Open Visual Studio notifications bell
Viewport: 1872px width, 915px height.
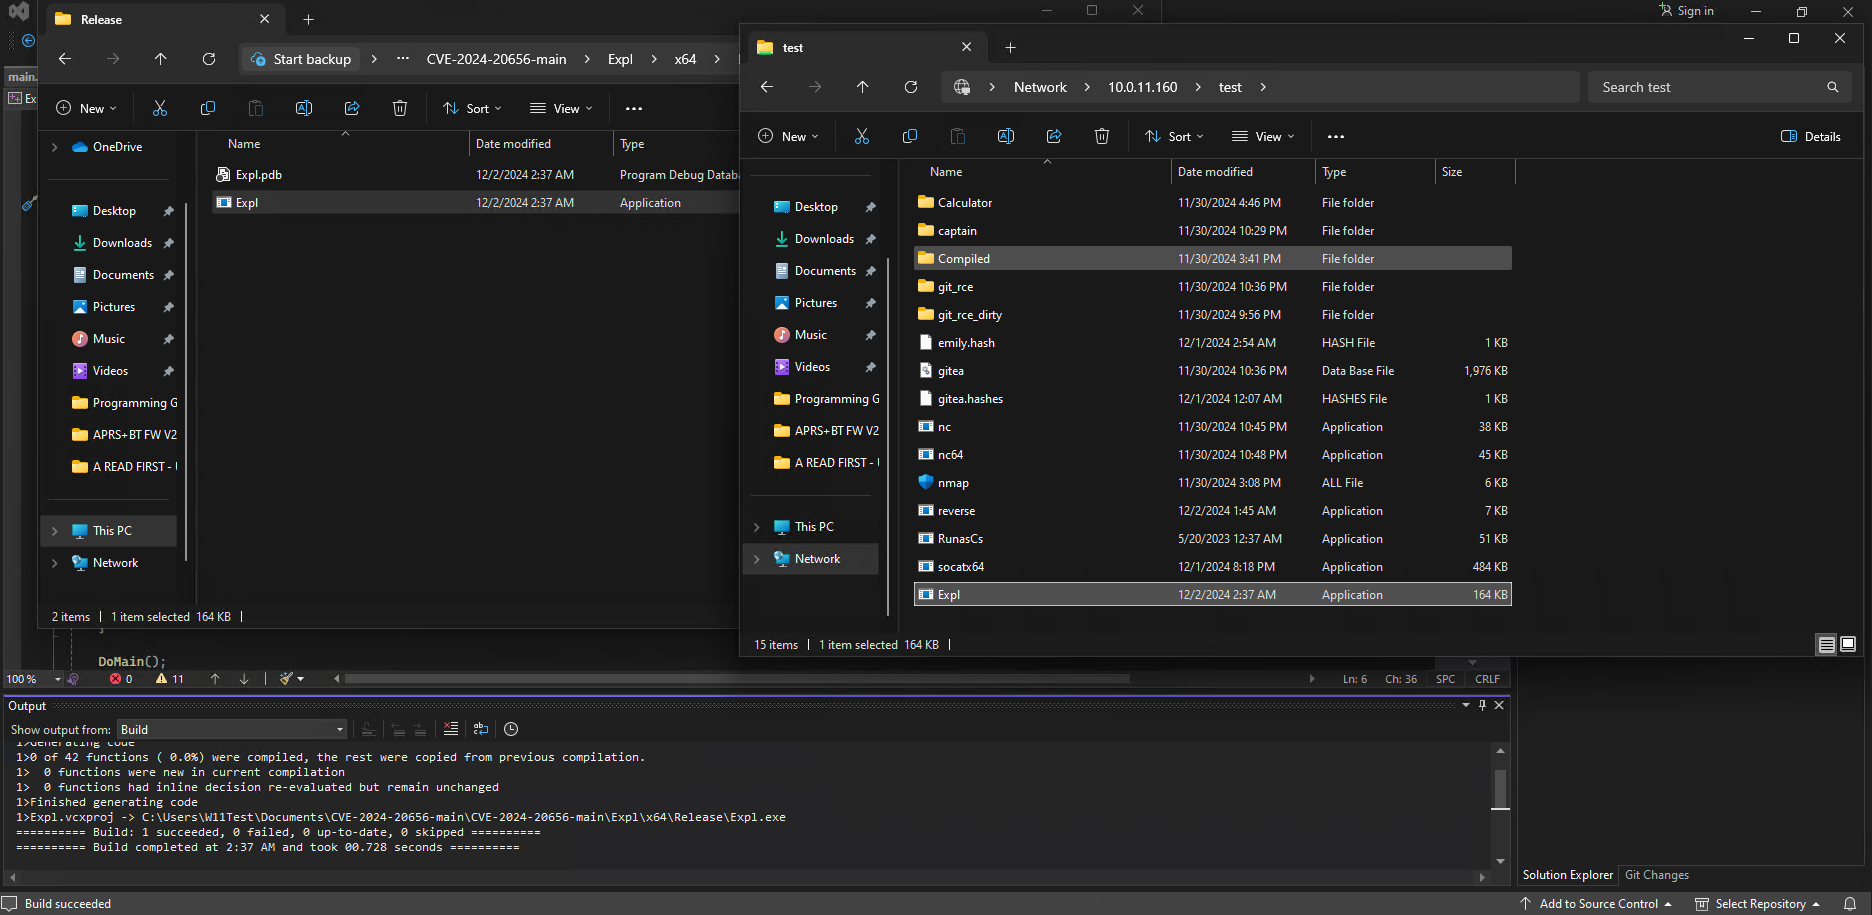click(x=1851, y=904)
